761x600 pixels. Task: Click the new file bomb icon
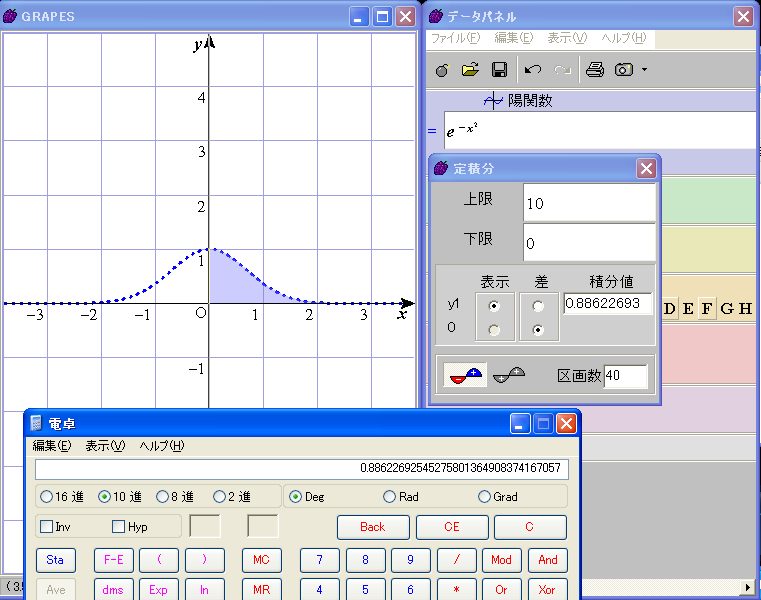pyautogui.click(x=443, y=70)
